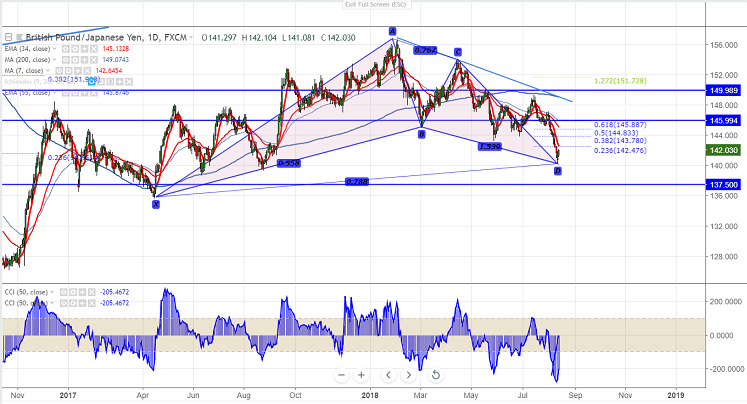
Task: Hide the MA (200, close) line
Action: pos(66,60)
